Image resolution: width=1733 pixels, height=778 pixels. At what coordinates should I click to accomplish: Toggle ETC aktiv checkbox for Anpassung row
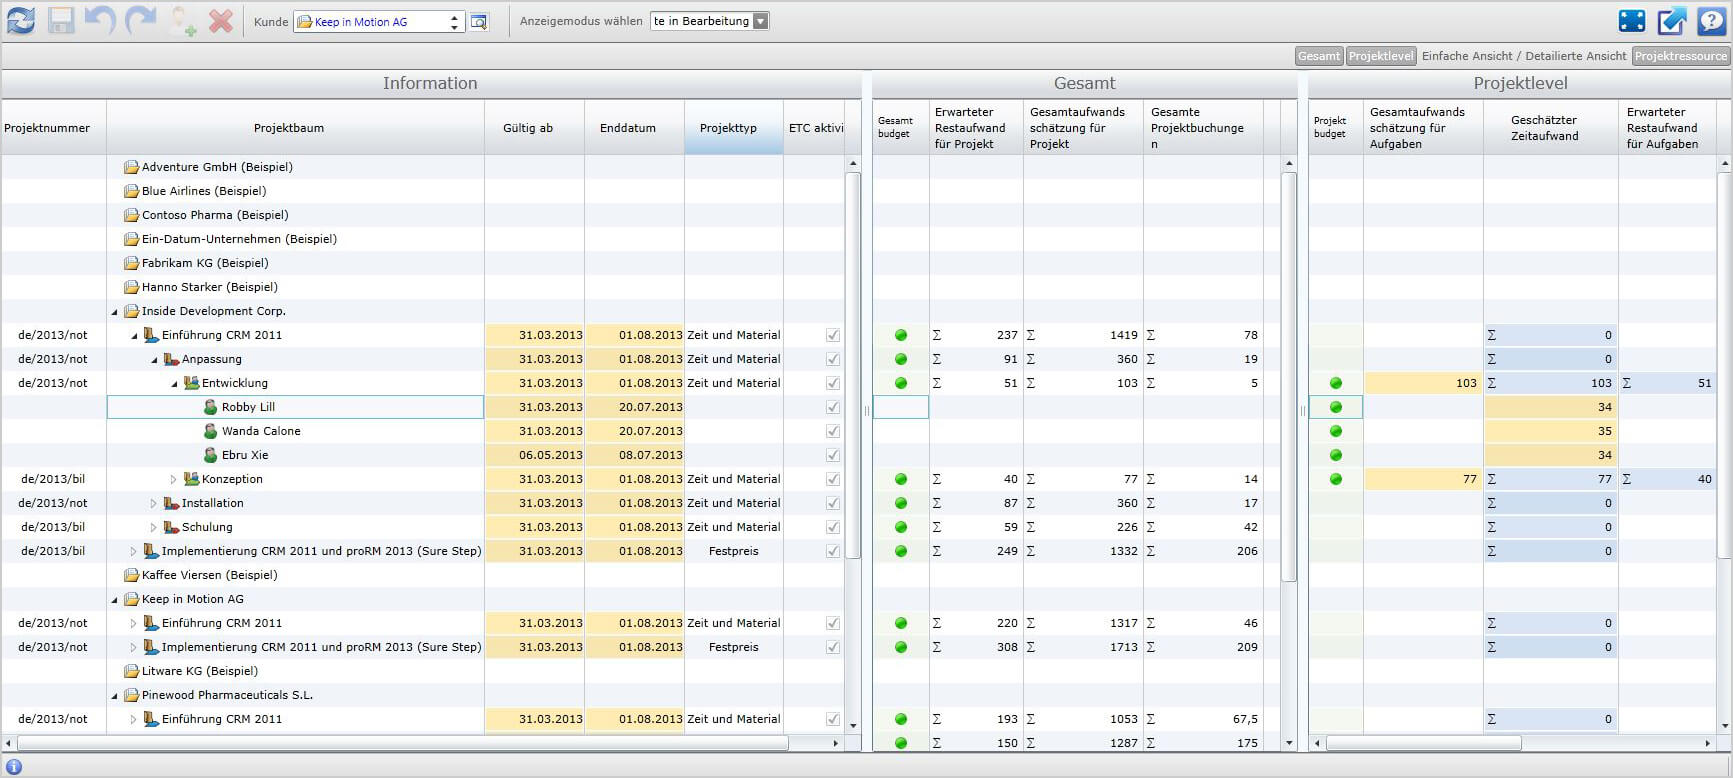(x=833, y=359)
